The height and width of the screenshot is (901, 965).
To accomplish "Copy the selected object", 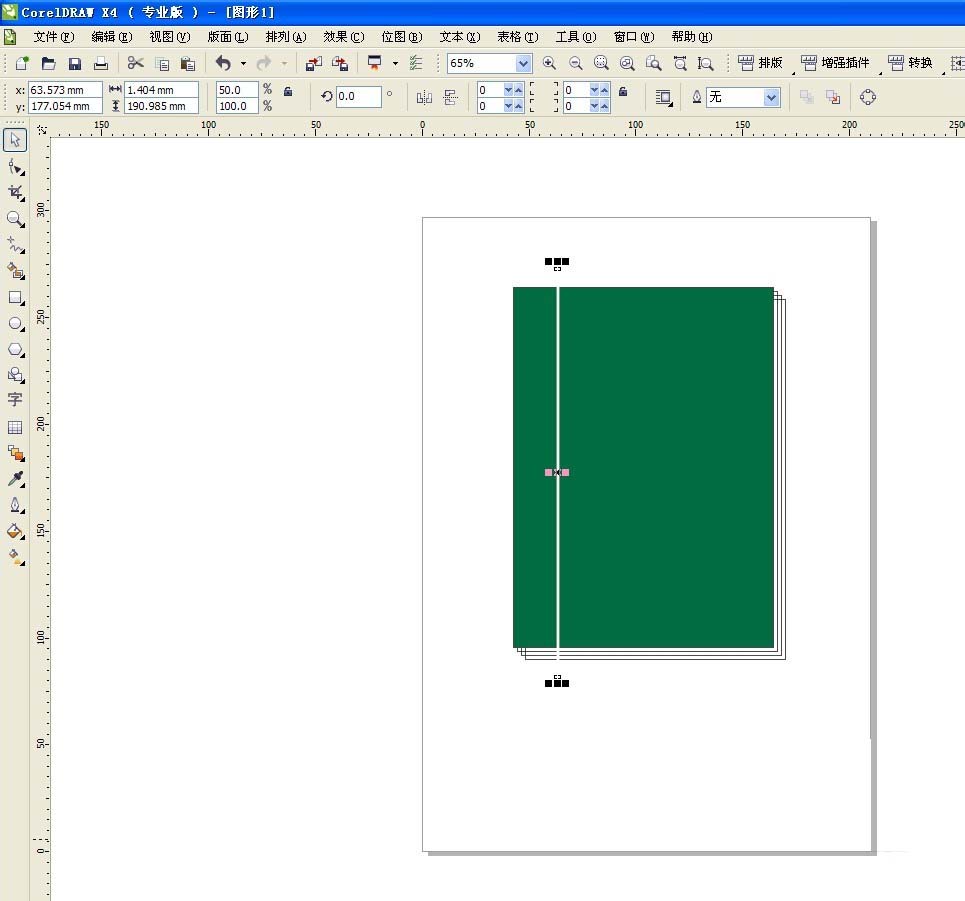I will [x=162, y=63].
